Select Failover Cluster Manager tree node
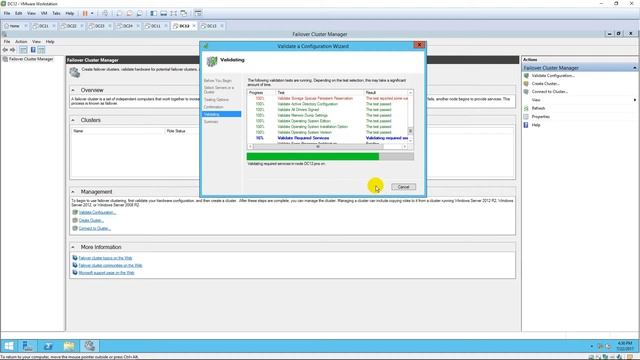The image size is (640, 360). [31, 59]
